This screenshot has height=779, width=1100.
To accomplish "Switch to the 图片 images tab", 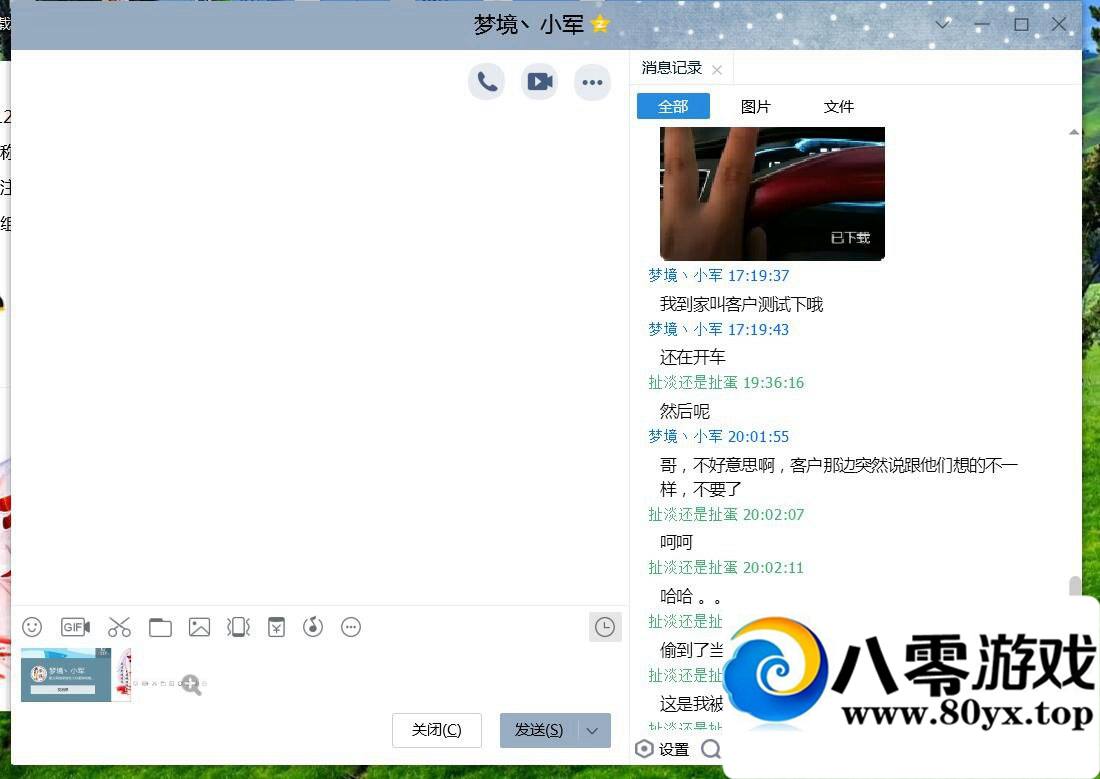I will pyautogui.click(x=756, y=106).
